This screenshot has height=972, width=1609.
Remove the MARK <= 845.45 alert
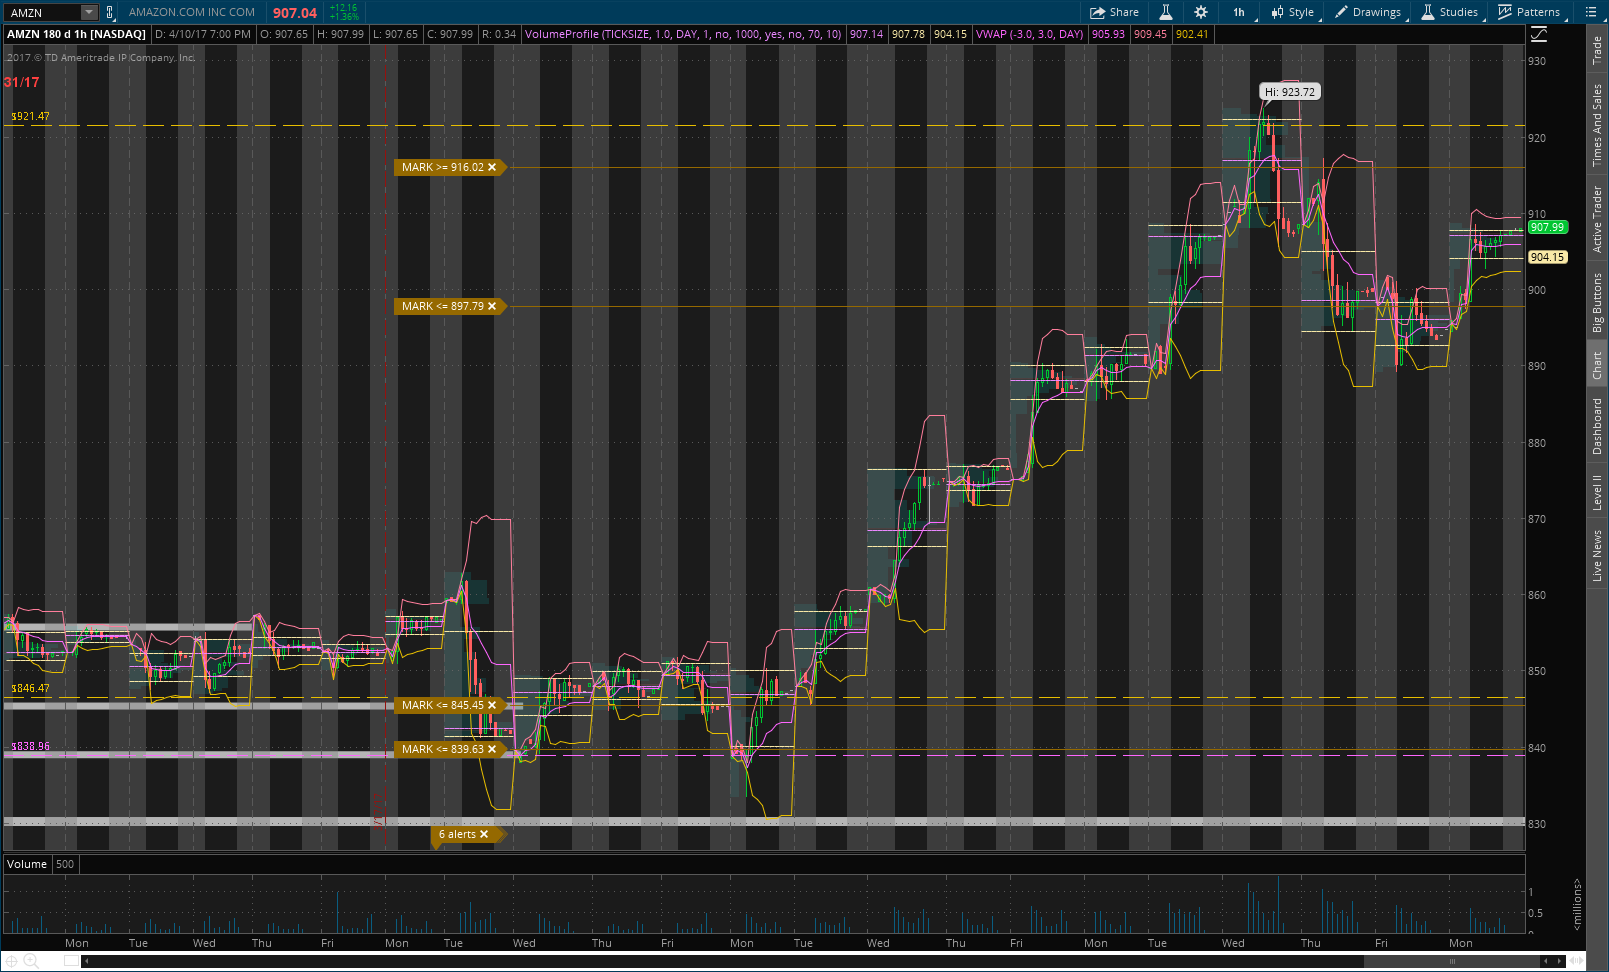492,705
